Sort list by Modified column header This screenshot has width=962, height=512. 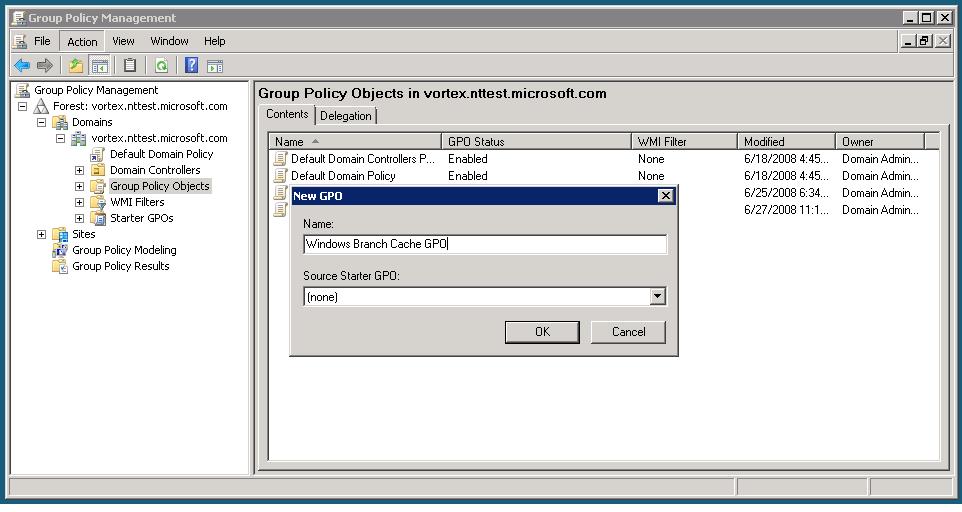[x=787, y=142]
